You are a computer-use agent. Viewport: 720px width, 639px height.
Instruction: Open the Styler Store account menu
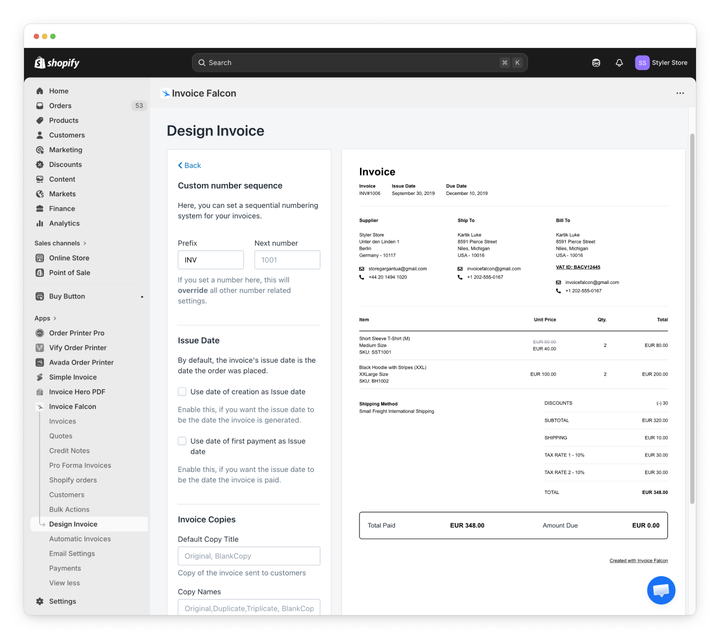coord(661,63)
